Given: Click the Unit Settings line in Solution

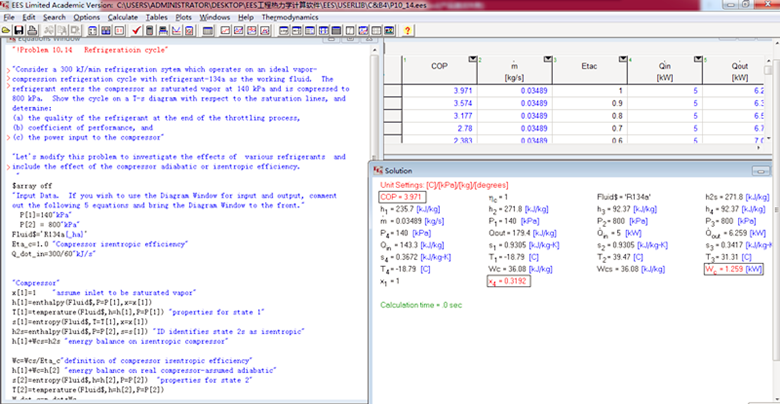Looking at the screenshot, I should 444,185.
